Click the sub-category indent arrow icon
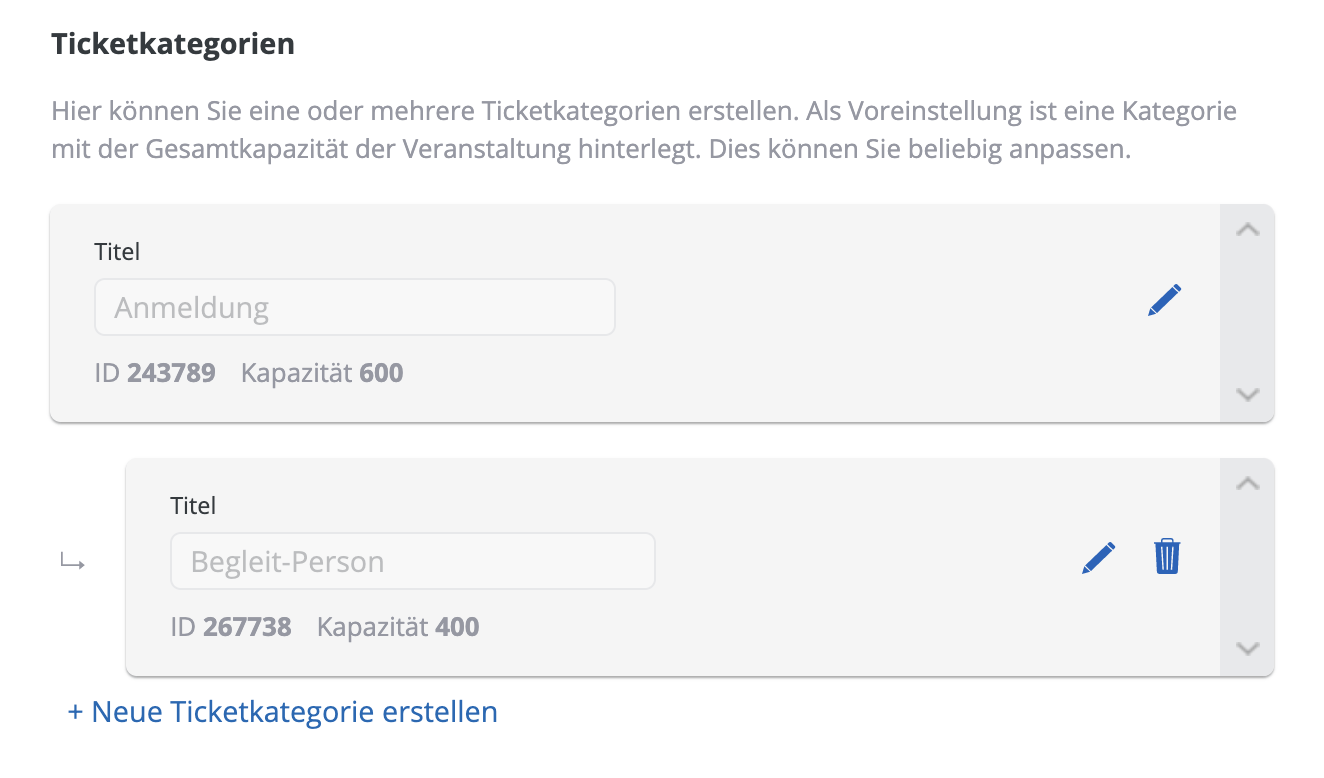The width and height of the screenshot is (1324, 778). click(x=72, y=563)
